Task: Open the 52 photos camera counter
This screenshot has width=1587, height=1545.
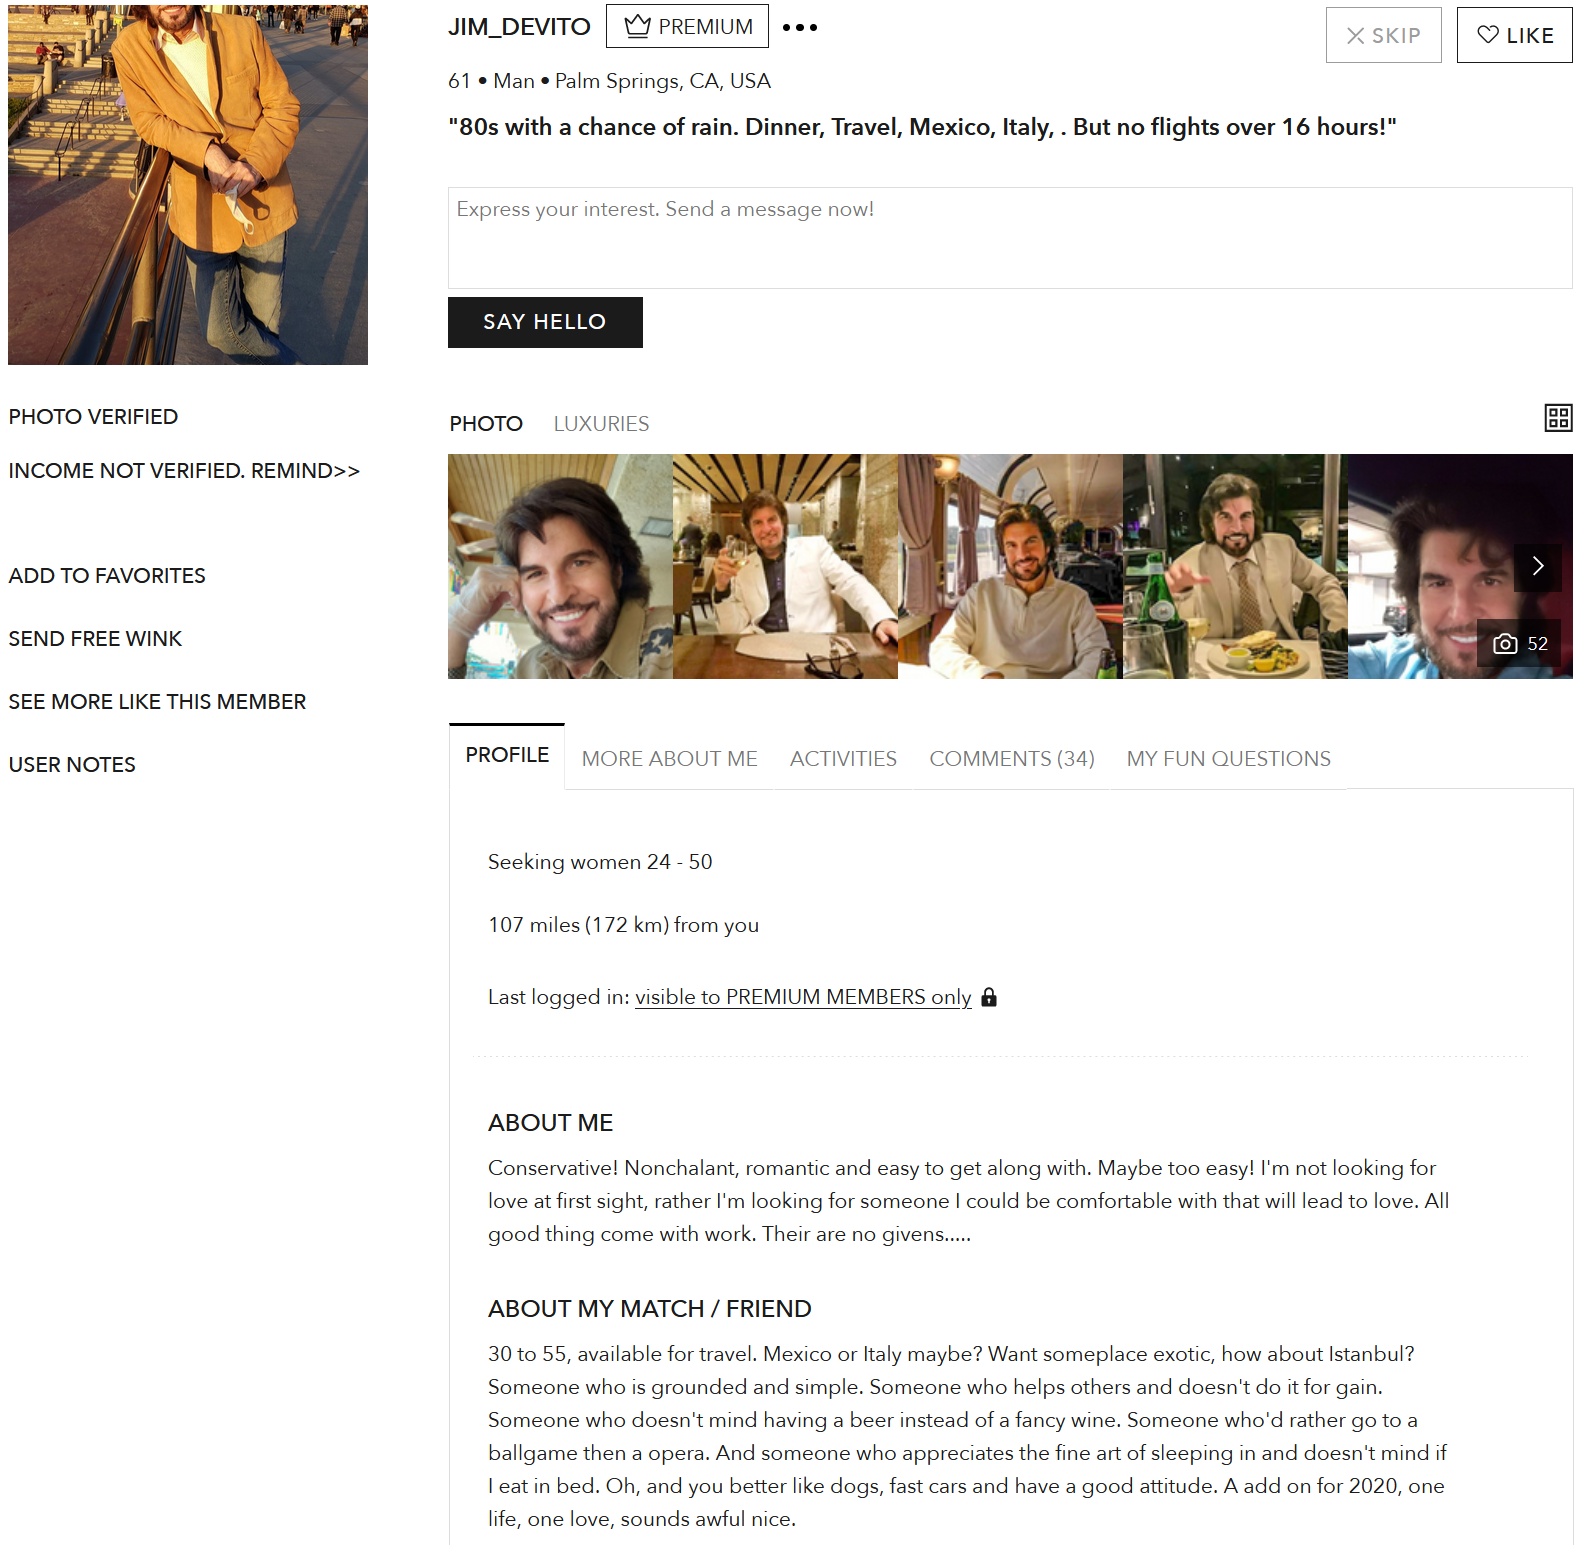Action: 1519,644
